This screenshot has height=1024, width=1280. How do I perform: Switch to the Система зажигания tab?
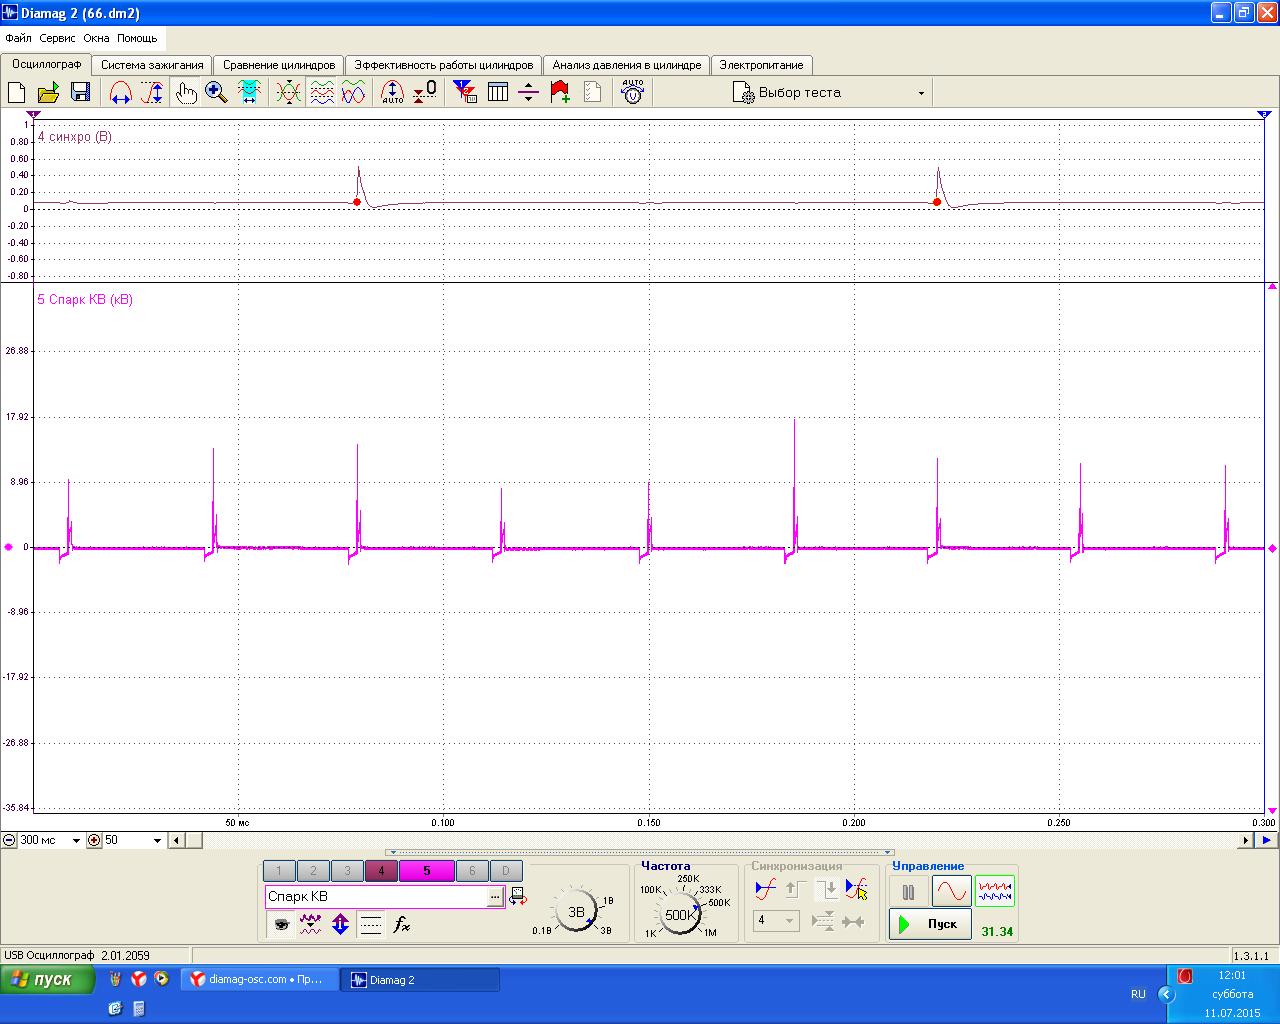pyautogui.click(x=152, y=65)
